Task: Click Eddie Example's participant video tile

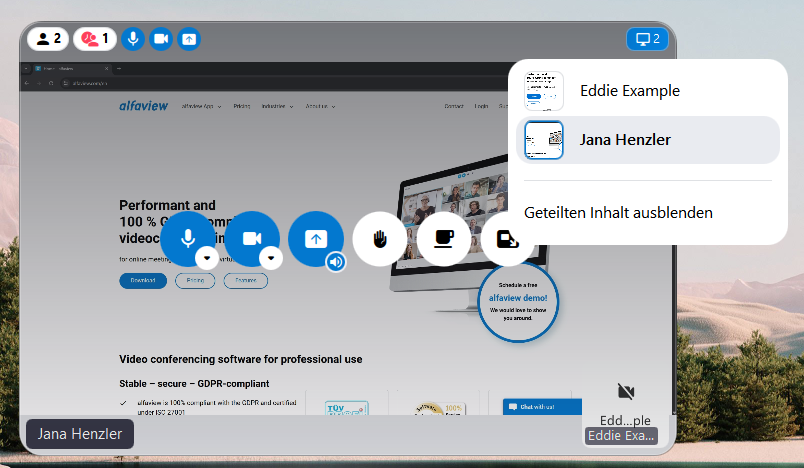Action: pos(626,405)
